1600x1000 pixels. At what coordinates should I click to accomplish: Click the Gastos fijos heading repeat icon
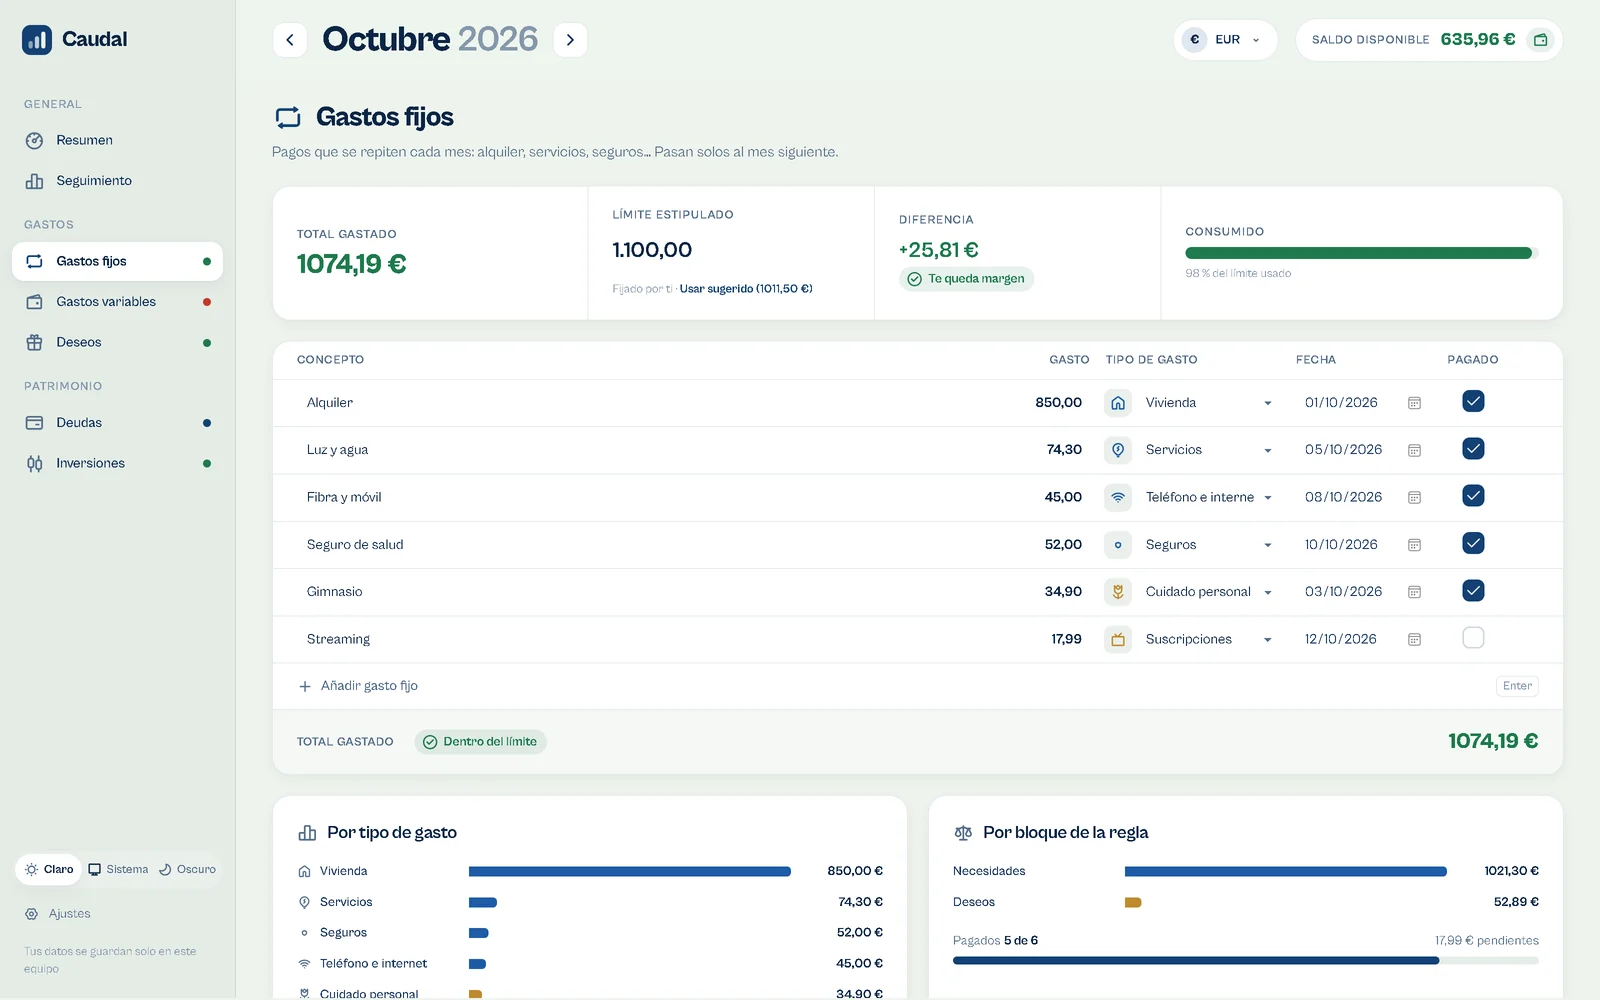click(288, 118)
